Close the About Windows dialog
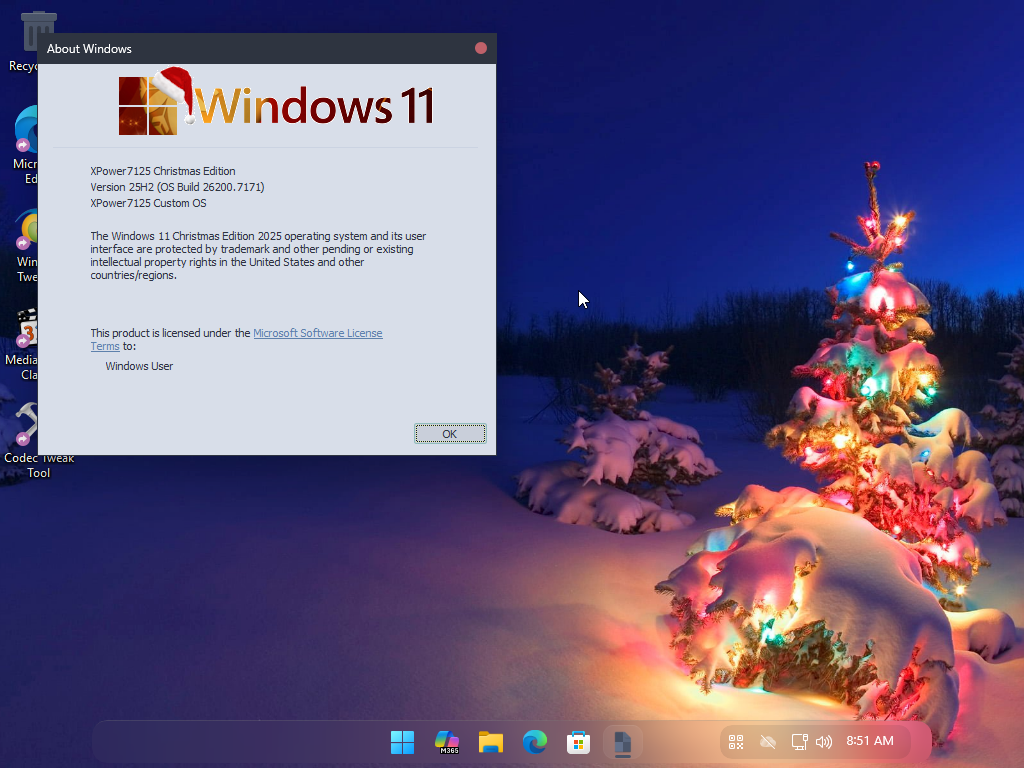This screenshot has height=768, width=1024. (481, 48)
